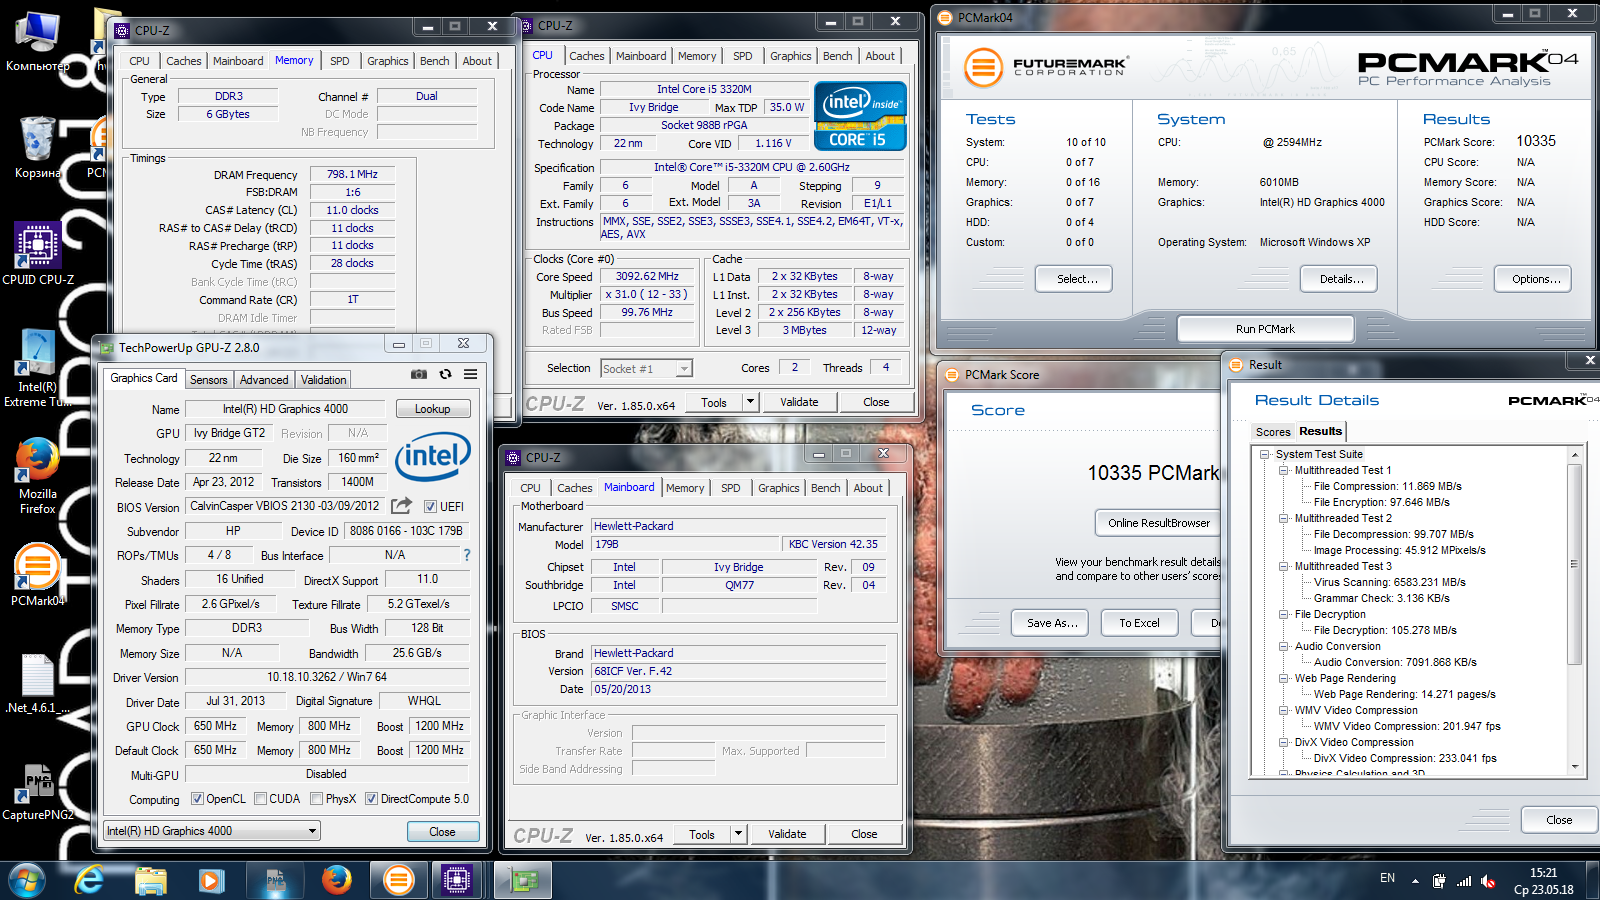
Task: Collapse the Web Page Rendering node
Action: coord(1284,678)
